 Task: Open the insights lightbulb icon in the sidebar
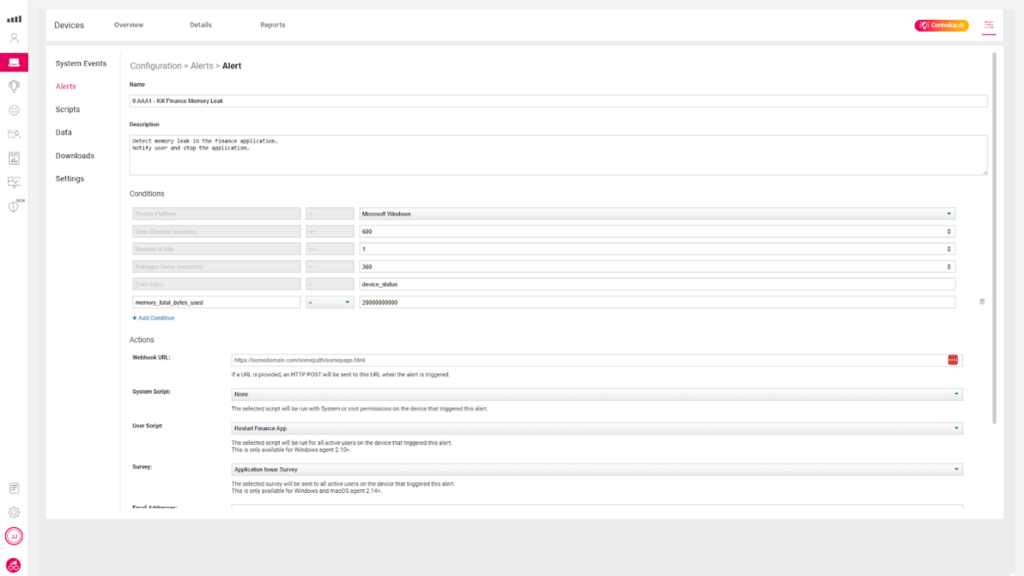[13, 86]
